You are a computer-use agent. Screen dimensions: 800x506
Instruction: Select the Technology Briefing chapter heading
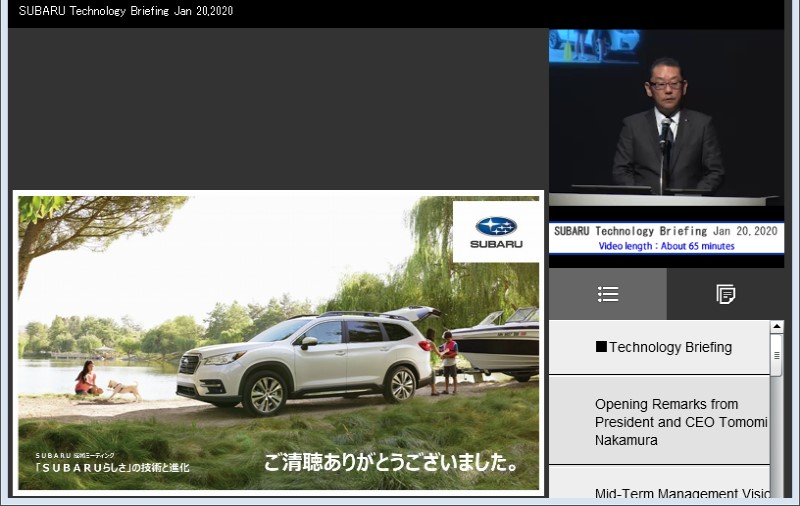coord(659,347)
